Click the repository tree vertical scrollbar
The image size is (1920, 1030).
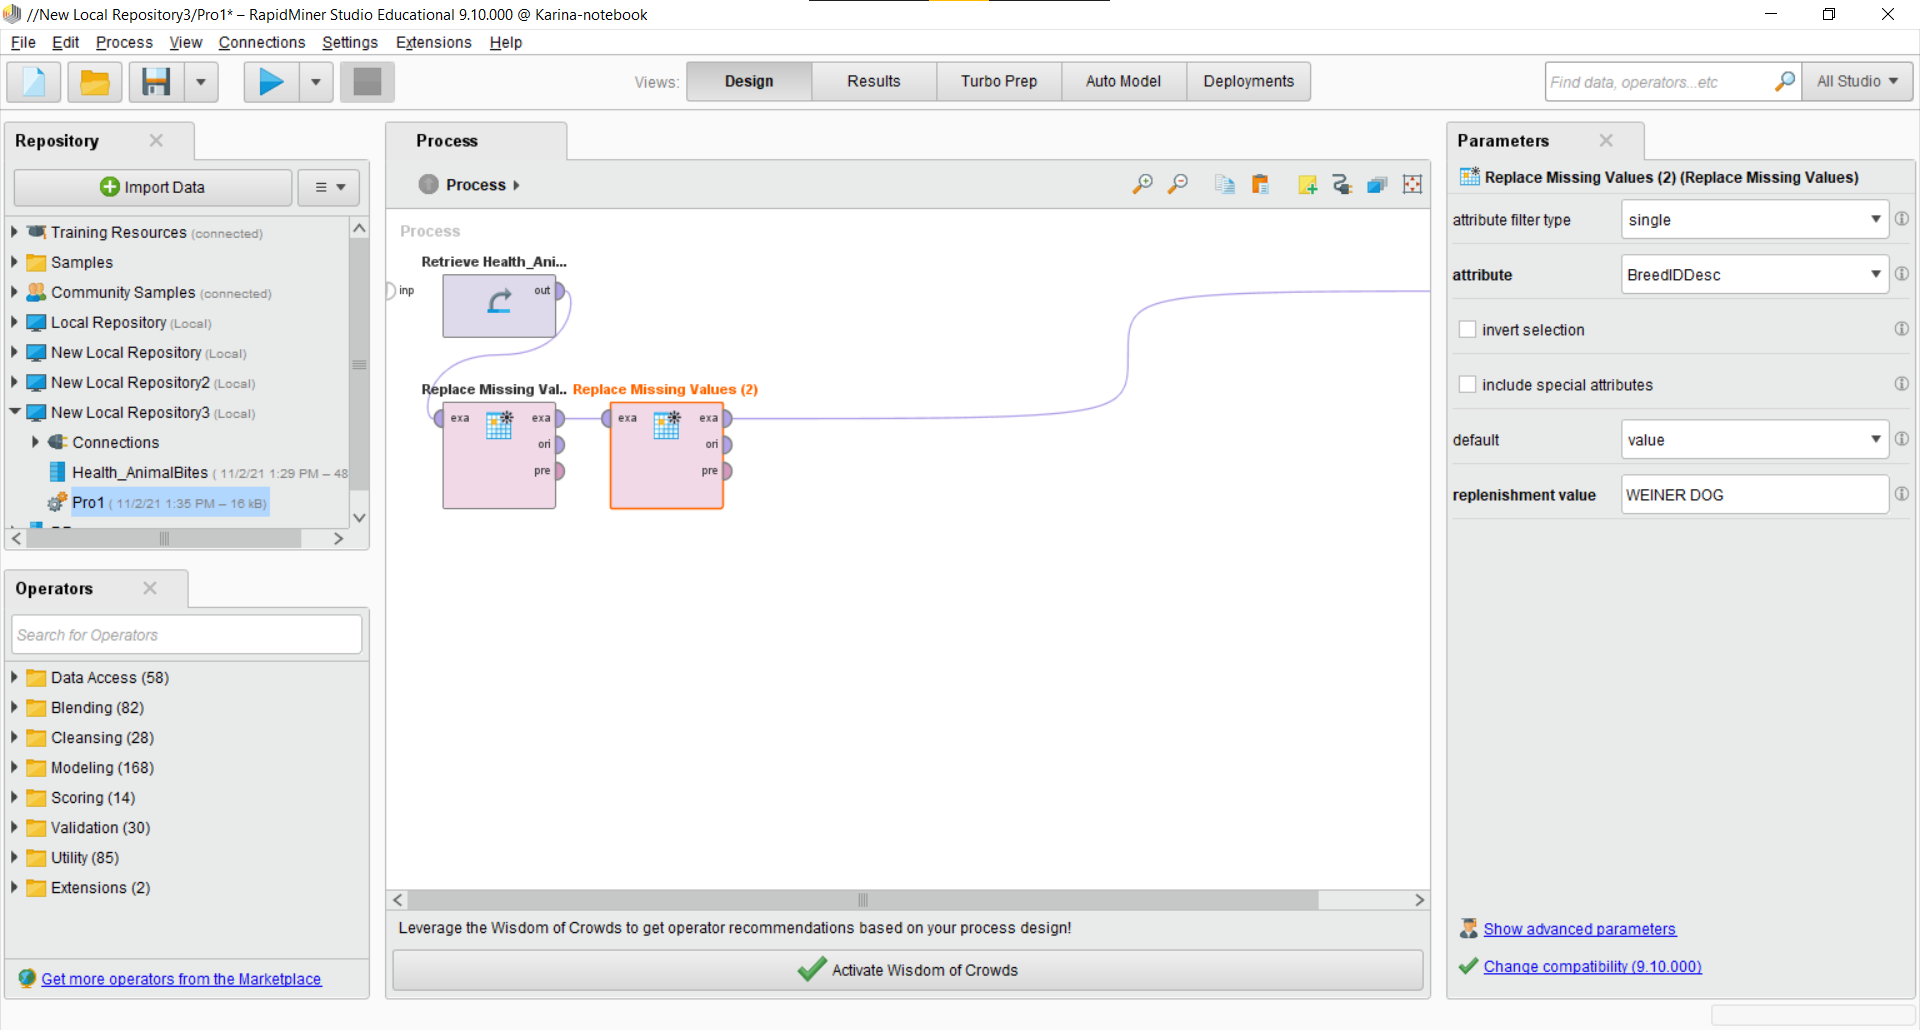pyautogui.click(x=359, y=365)
